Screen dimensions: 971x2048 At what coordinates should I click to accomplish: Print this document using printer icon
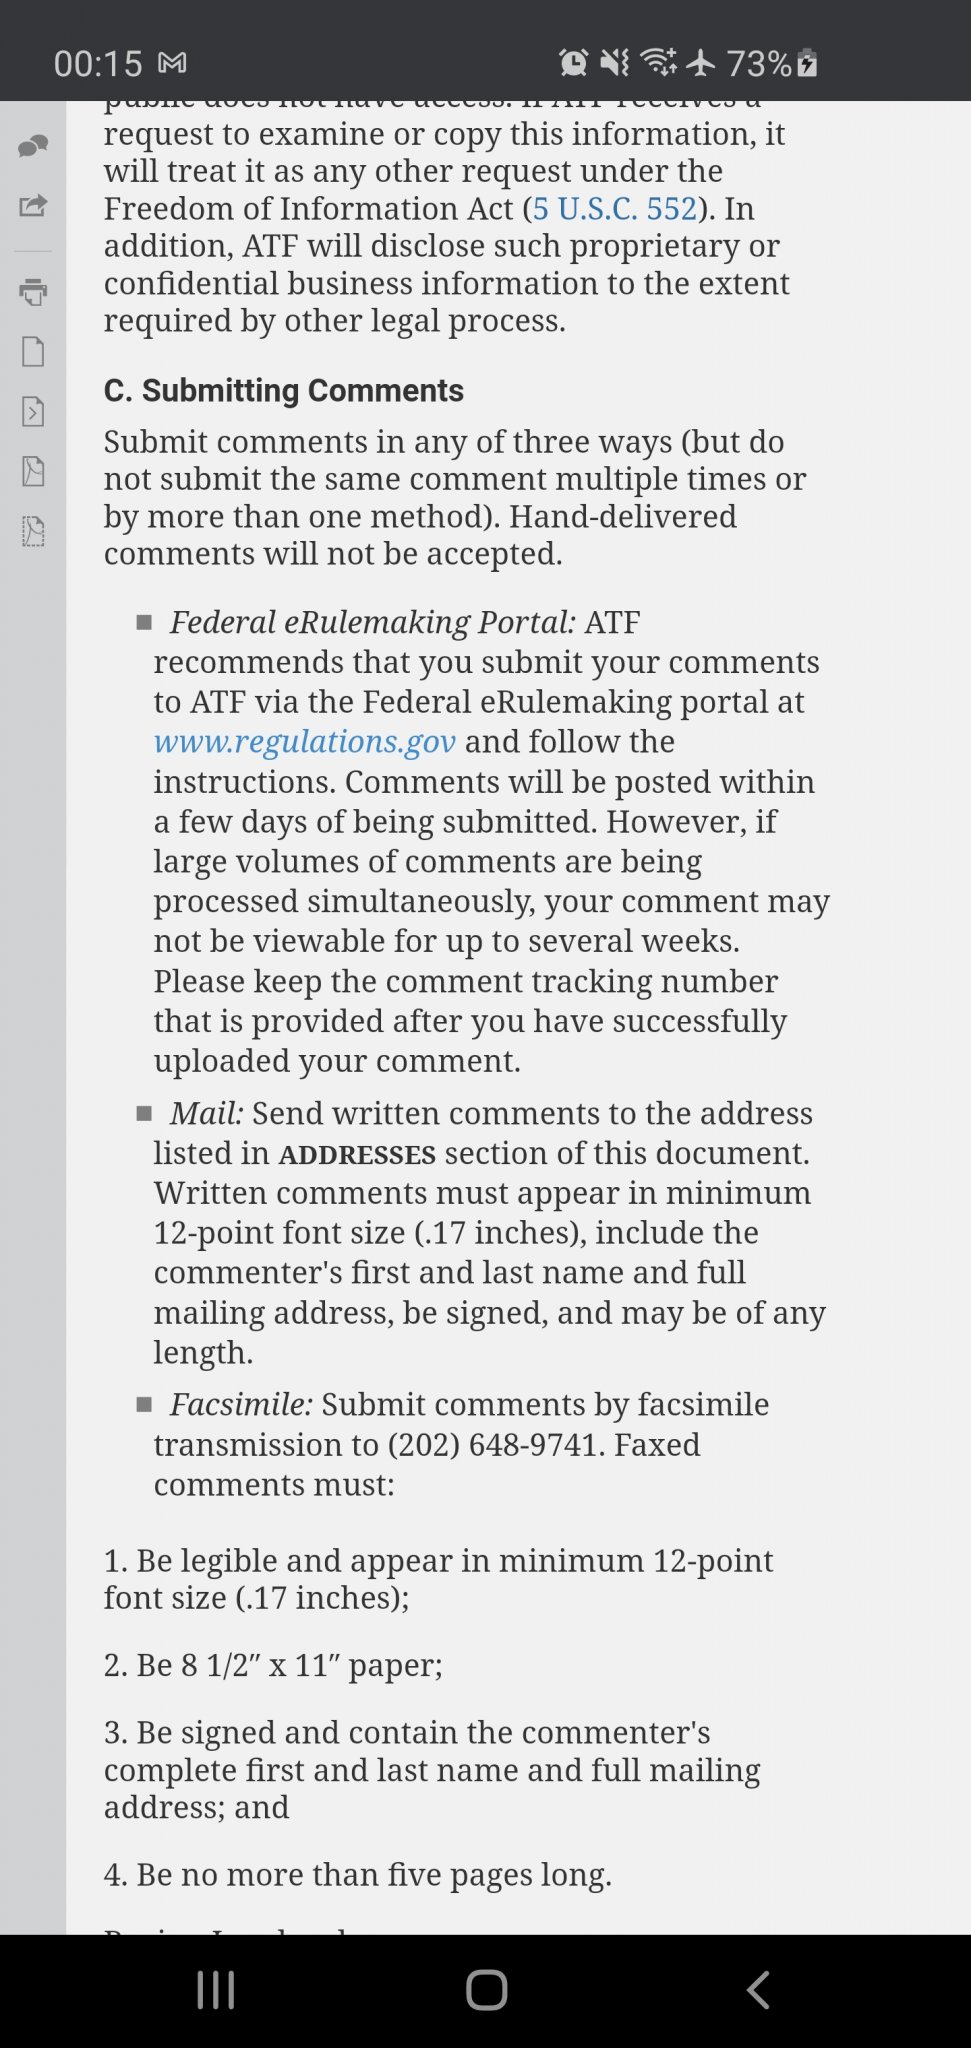(33, 292)
